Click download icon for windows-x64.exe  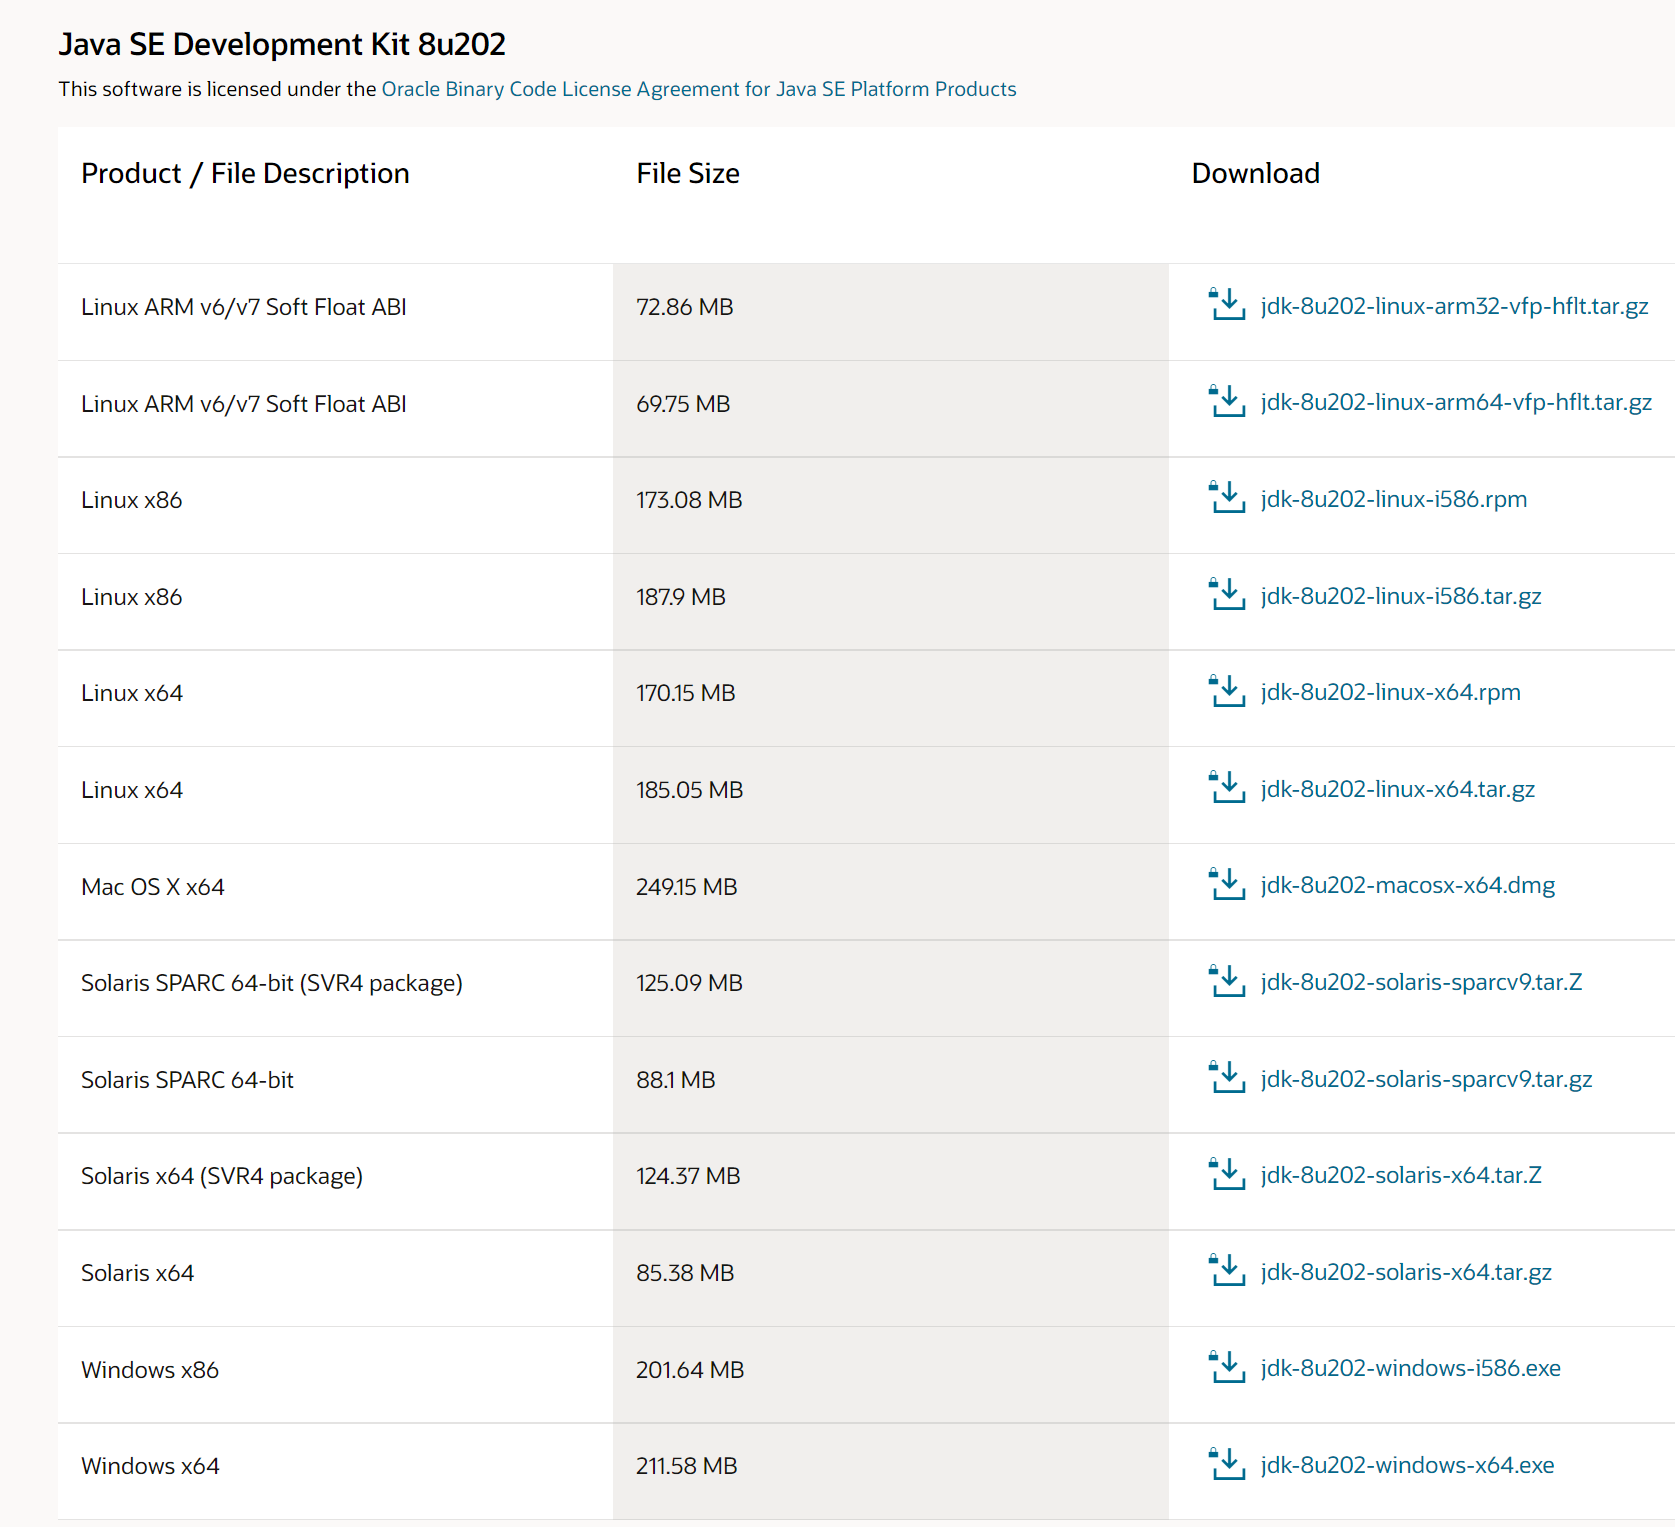(1226, 1464)
